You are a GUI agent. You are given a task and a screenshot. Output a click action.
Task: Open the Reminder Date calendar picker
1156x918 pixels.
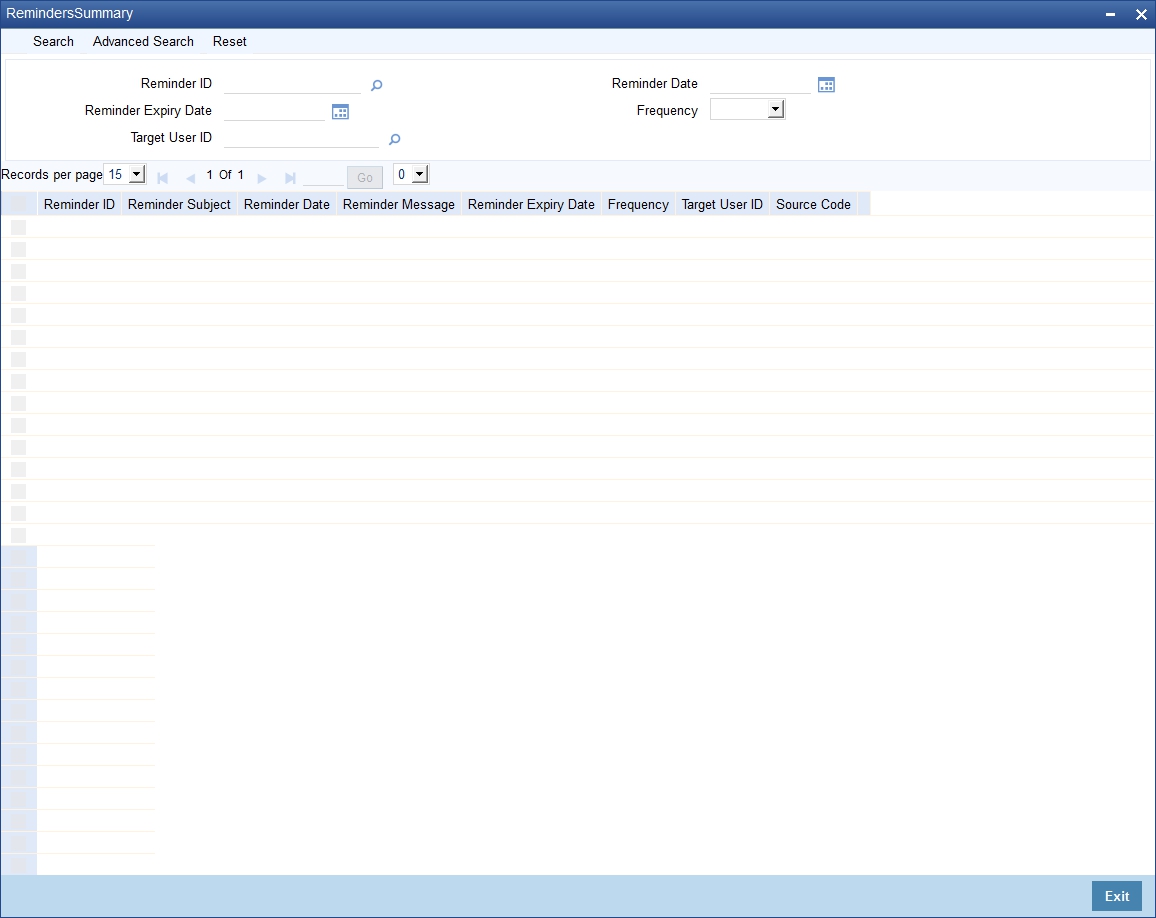[x=826, y=85]
